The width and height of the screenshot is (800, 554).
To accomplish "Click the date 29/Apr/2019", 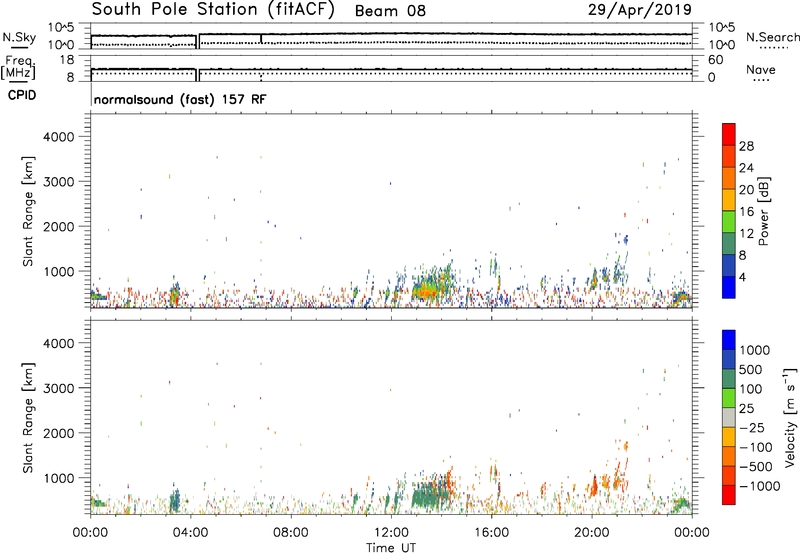I will coord(640,10).
